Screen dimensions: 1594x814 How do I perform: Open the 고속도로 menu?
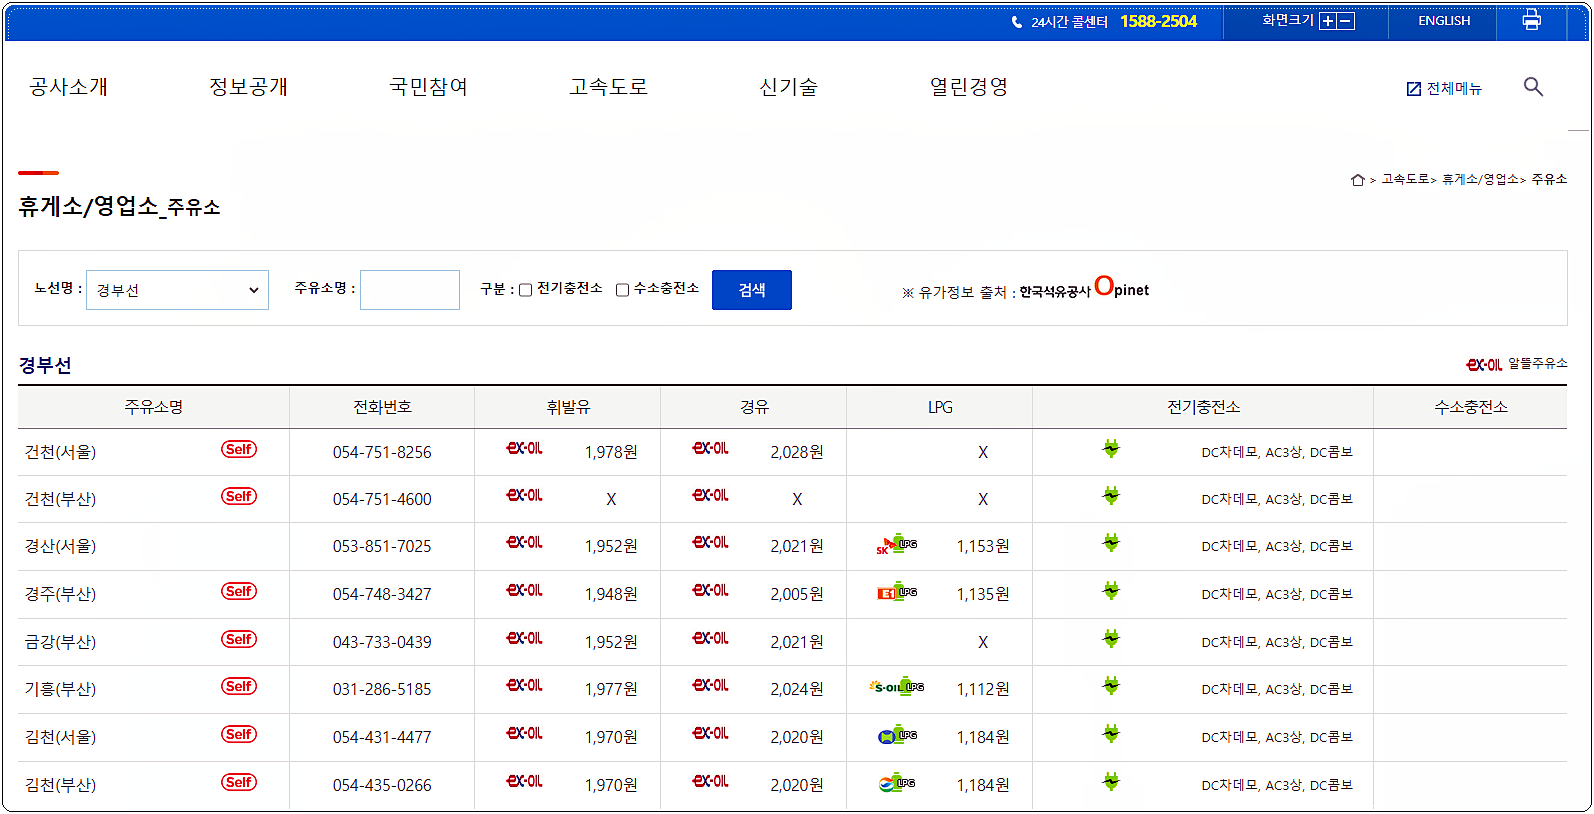[608, 87]
